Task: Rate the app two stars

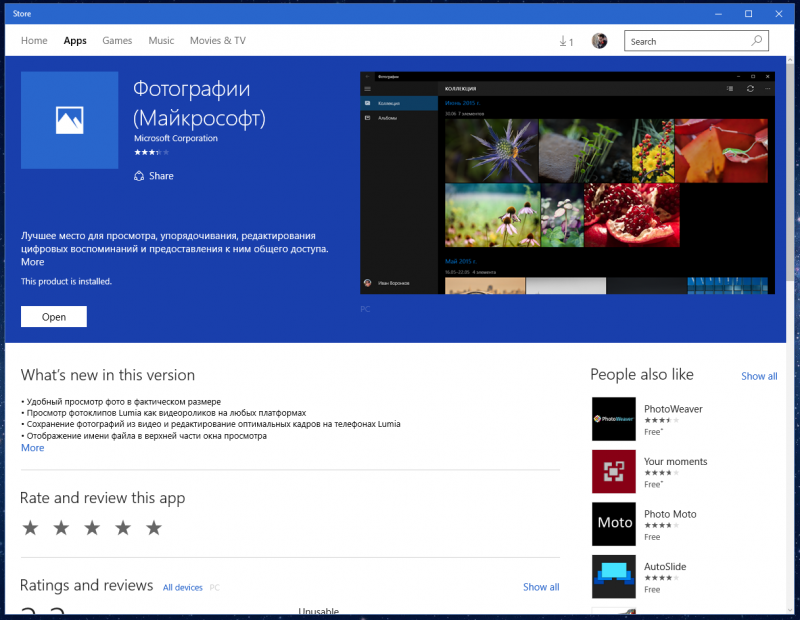Action: [x=61, y=528]
